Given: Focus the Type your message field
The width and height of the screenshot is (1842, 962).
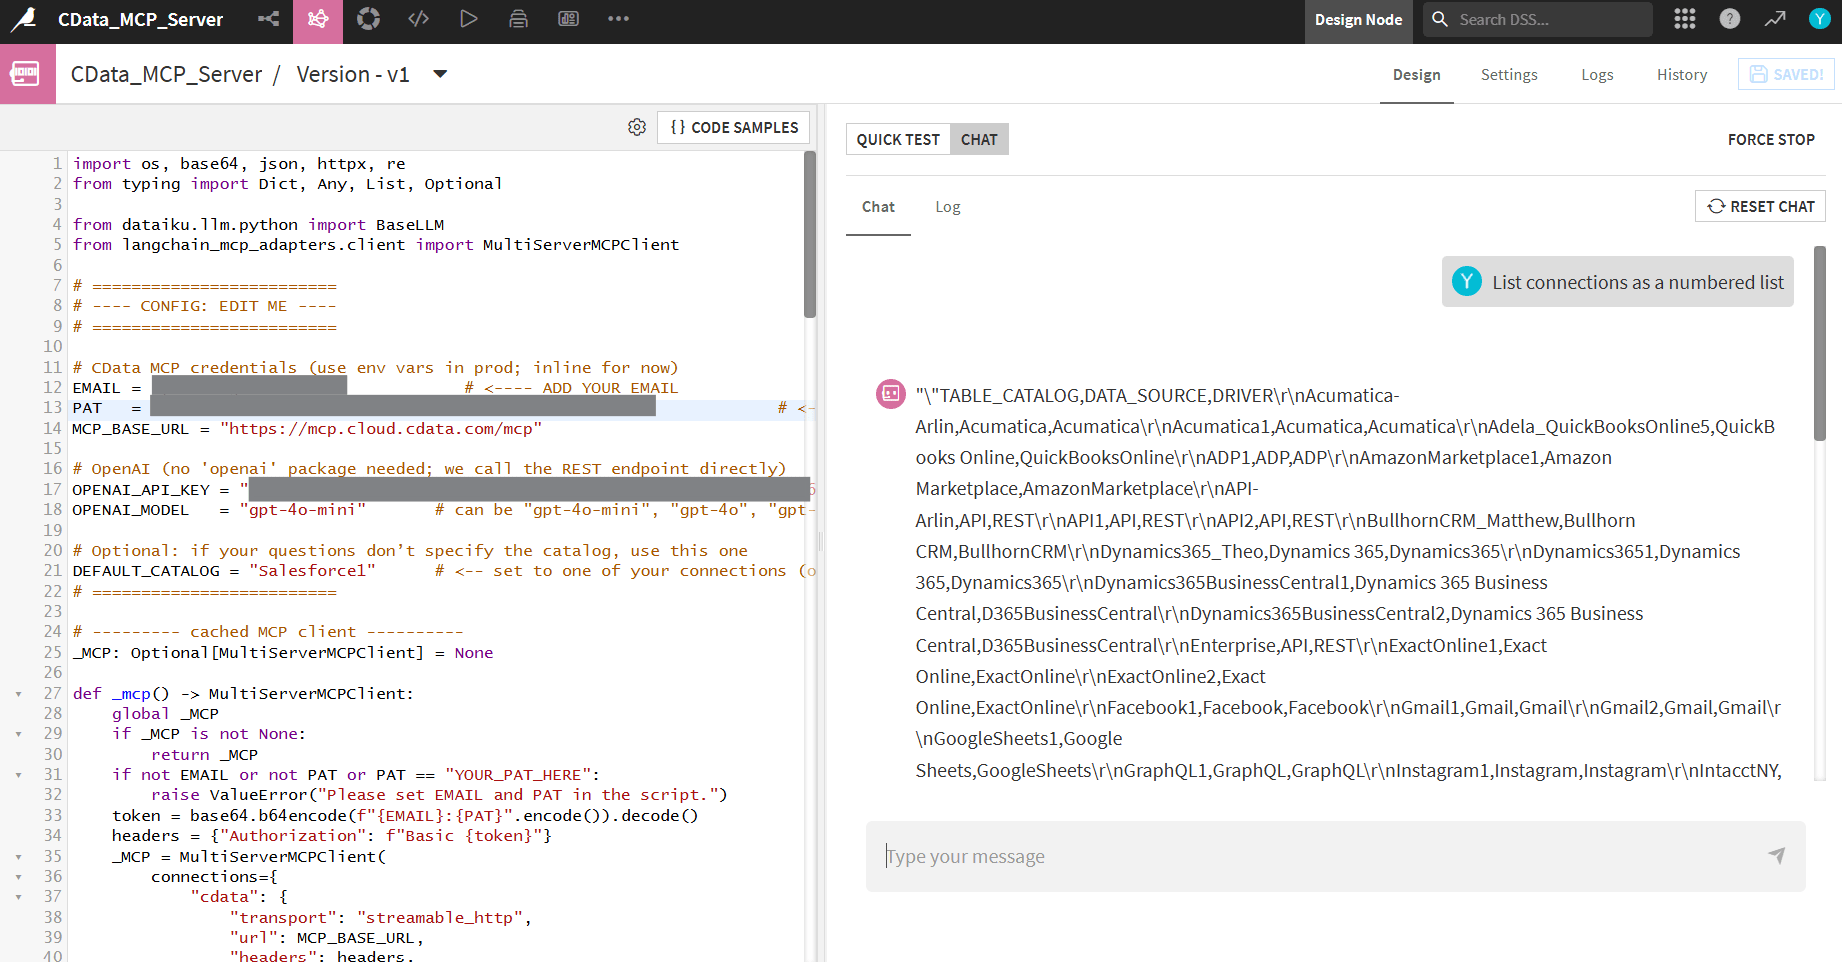Looking at the screenshot, I should coord(1320,856).
